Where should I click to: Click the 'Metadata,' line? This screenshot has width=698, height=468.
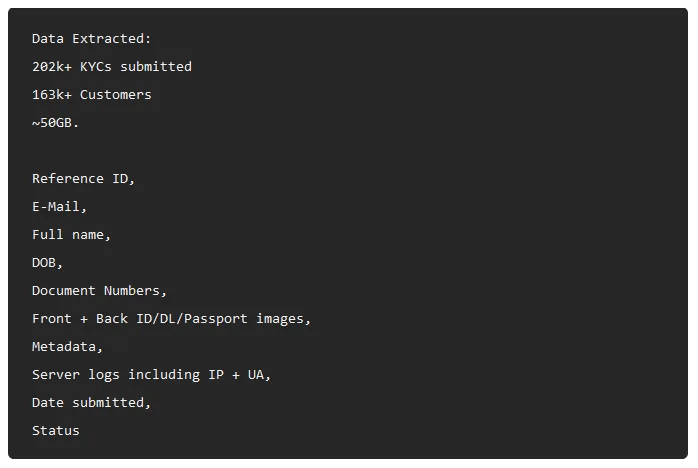(67, 347)
